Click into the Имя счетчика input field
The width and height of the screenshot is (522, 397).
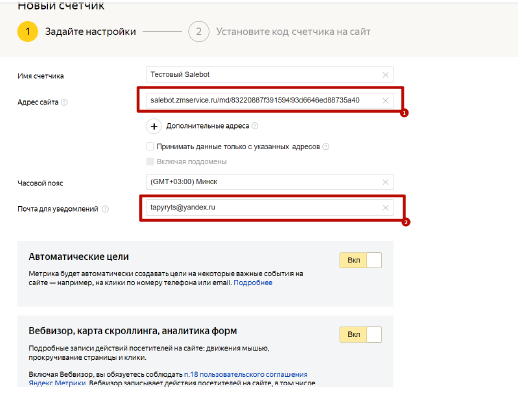(270, 75)
